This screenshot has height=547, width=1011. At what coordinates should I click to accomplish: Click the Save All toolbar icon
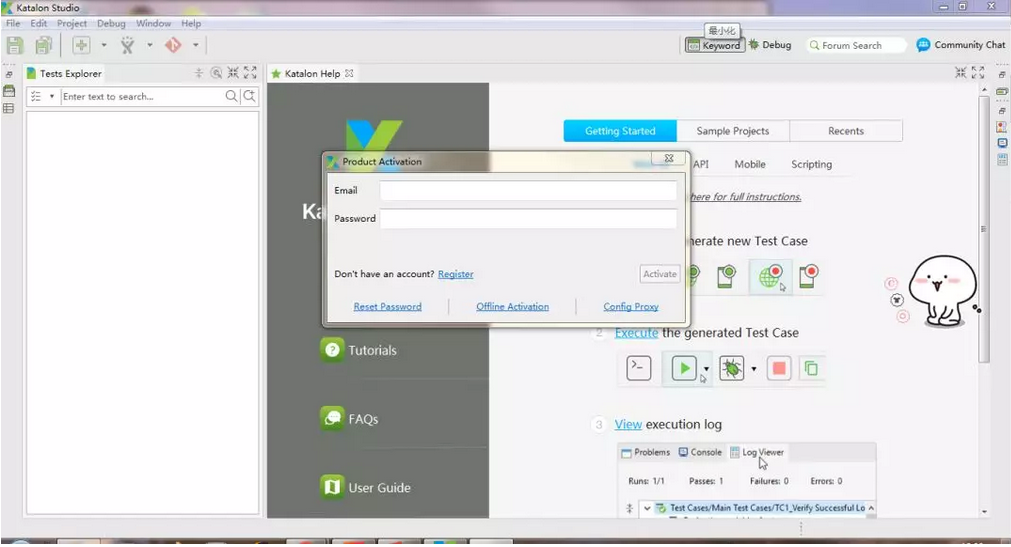(x=44, y=45)
